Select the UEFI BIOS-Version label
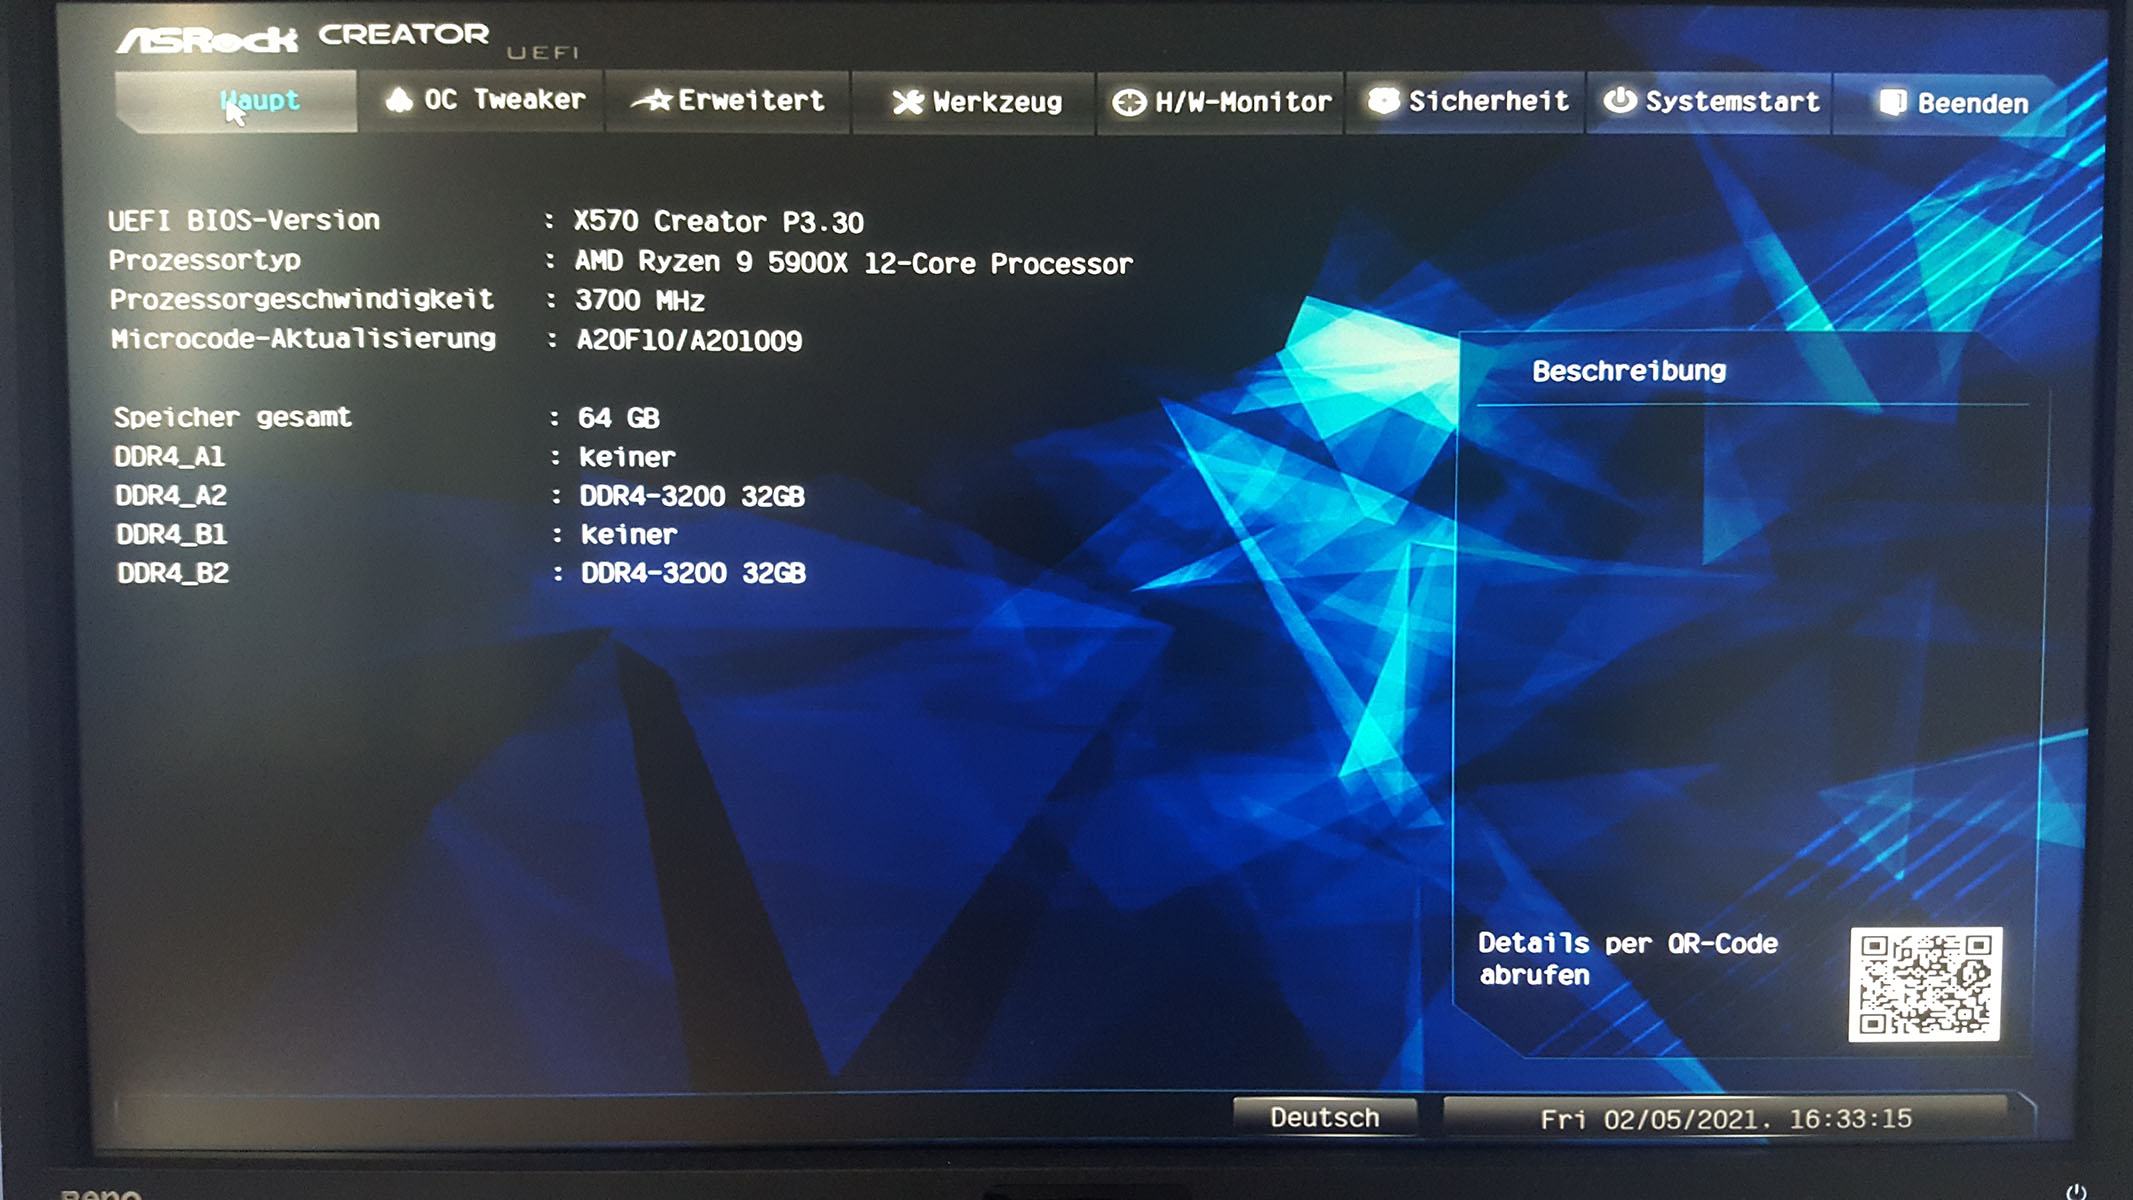Image resolution: width=2133 pixels, height=1200 pixels. pyautogui.click(x=244, y=220)
